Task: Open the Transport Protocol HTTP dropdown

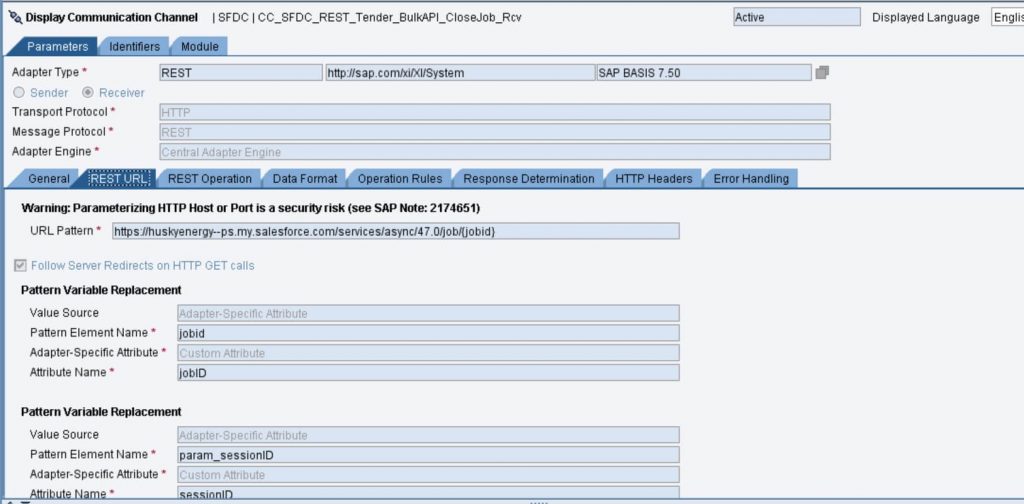Action: 495,112
